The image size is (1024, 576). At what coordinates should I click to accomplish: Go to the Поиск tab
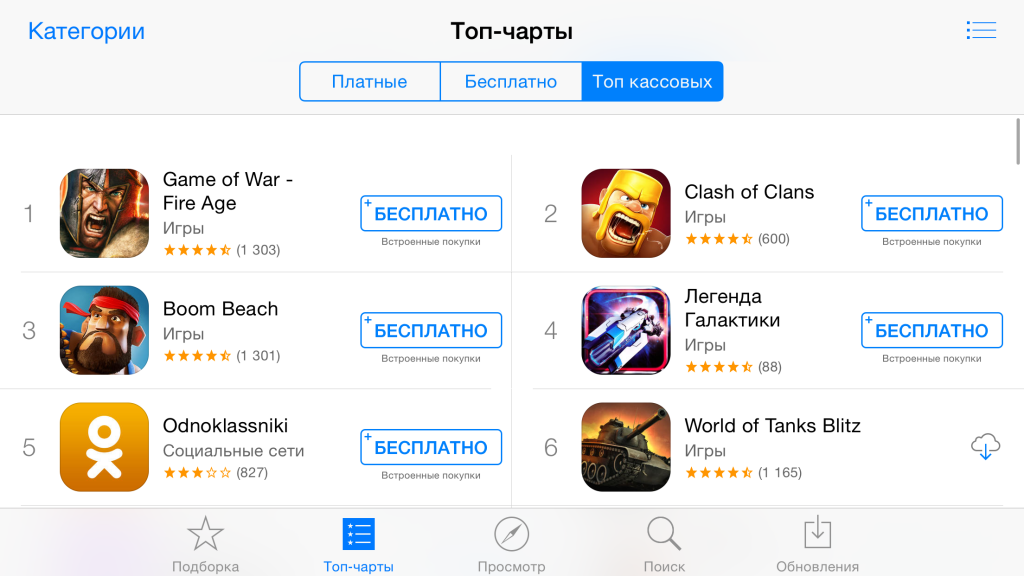664,544
